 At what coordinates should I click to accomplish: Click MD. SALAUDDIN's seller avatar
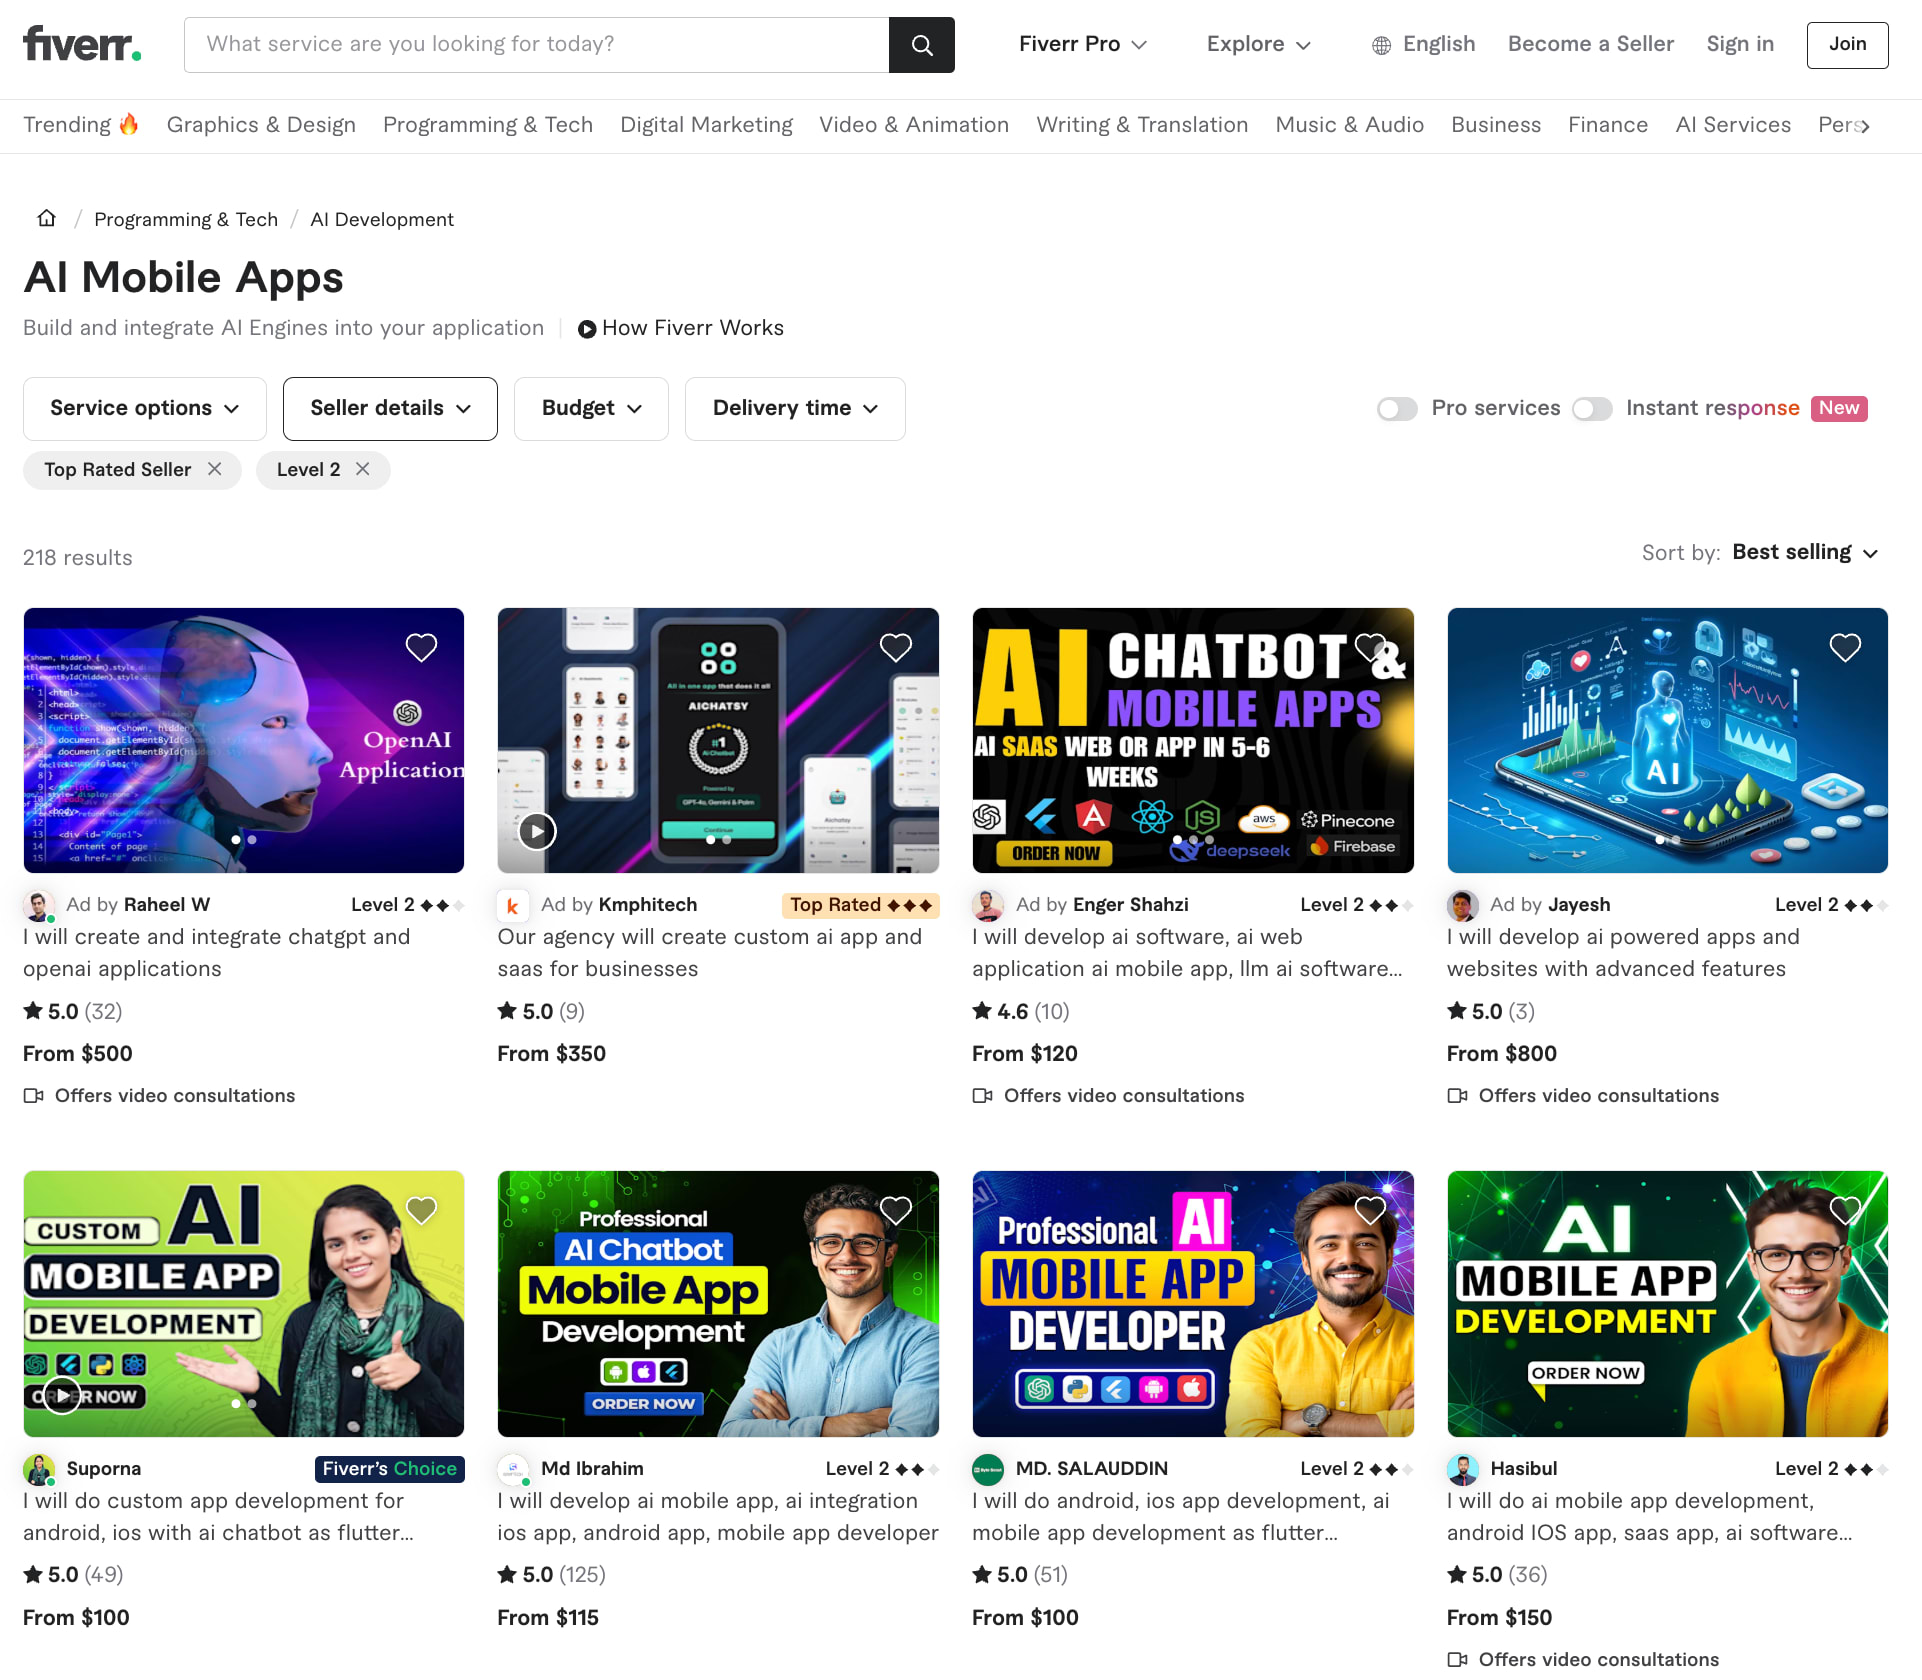[x=988, y=1470]
